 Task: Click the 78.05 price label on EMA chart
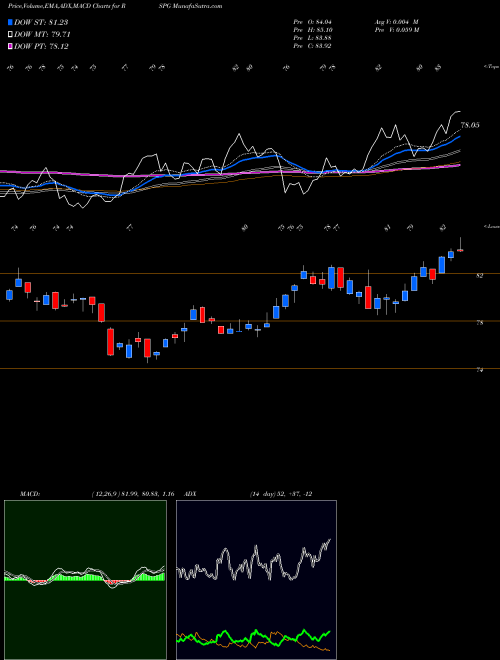(x=470, y=125)
